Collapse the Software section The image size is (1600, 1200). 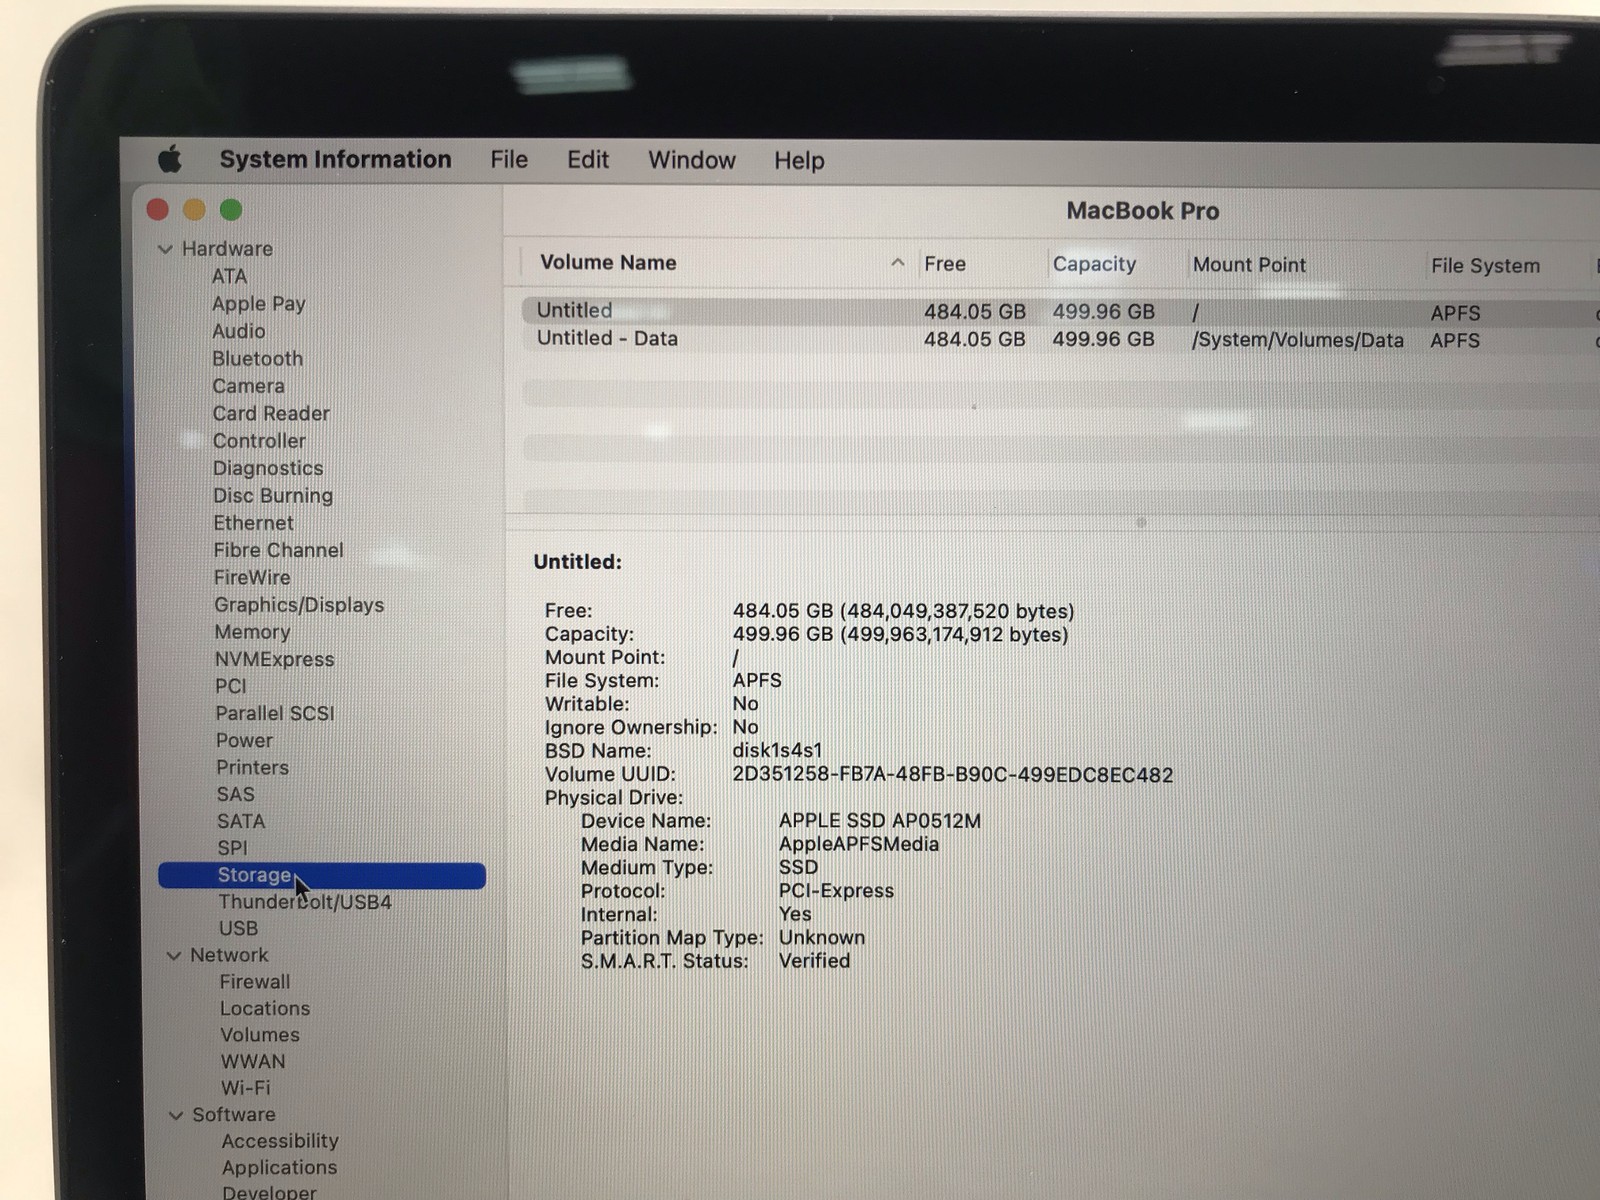tap(176, 1115)
